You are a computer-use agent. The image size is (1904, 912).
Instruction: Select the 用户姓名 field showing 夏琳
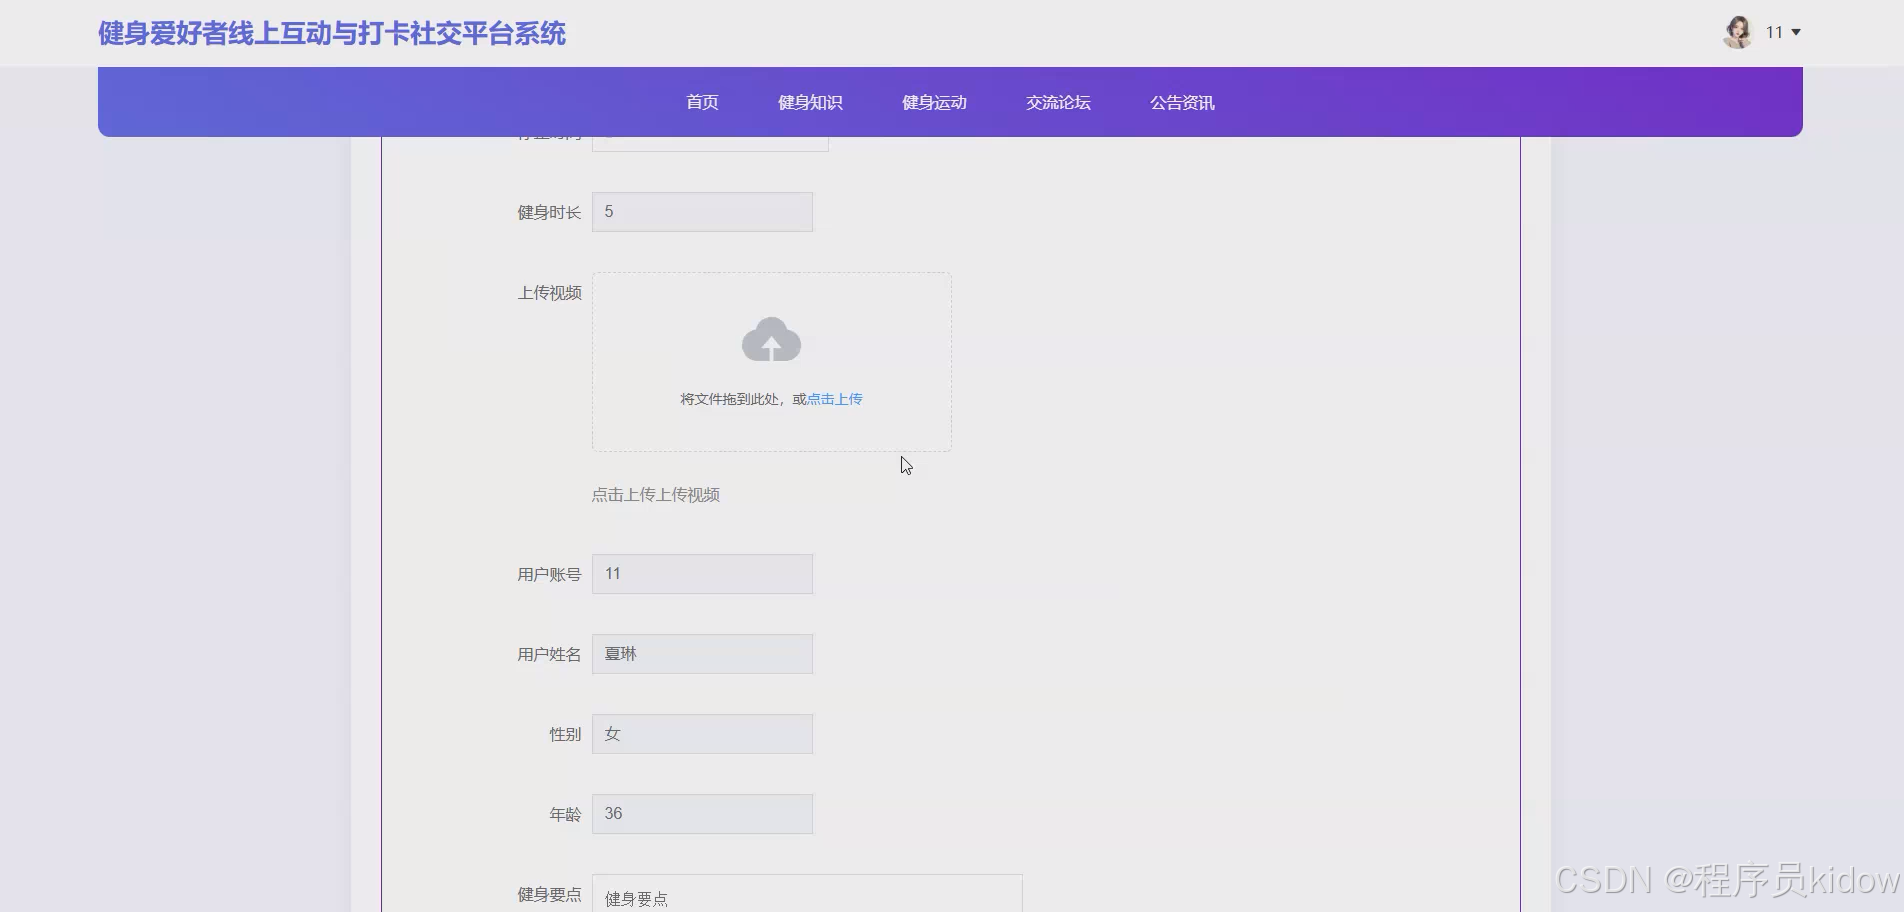702,653
